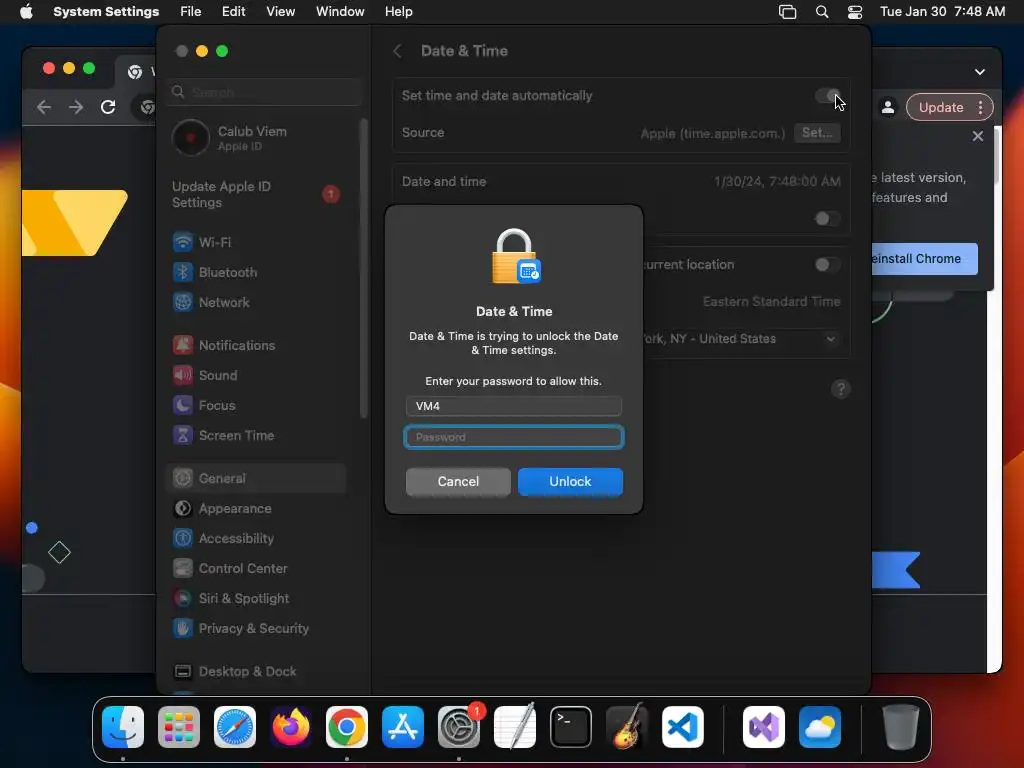Image resolution: width=1024 pixels, height=768 pixels.
Task: Open Visual Studio Code from Dock
Action: [x=683, y=727]
